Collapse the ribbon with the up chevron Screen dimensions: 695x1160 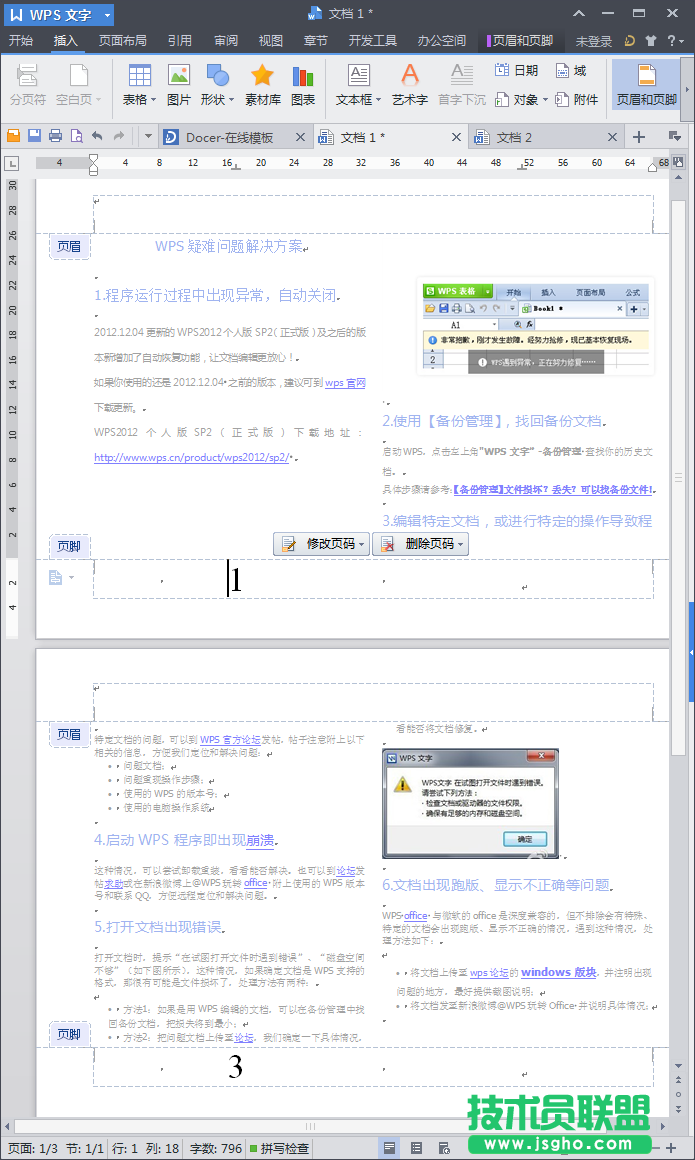(x=579, y=13)
